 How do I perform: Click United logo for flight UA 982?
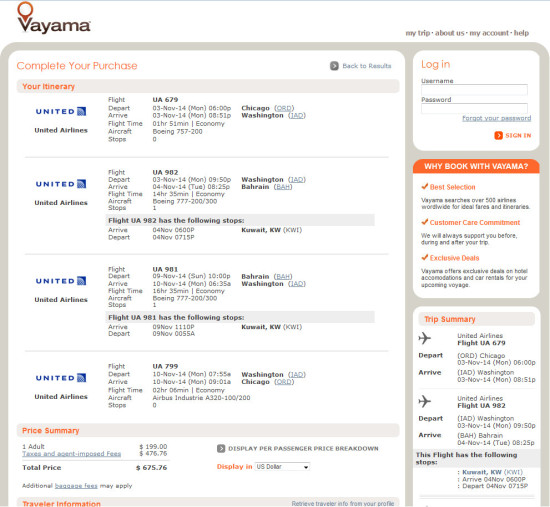tap(61, 184)
